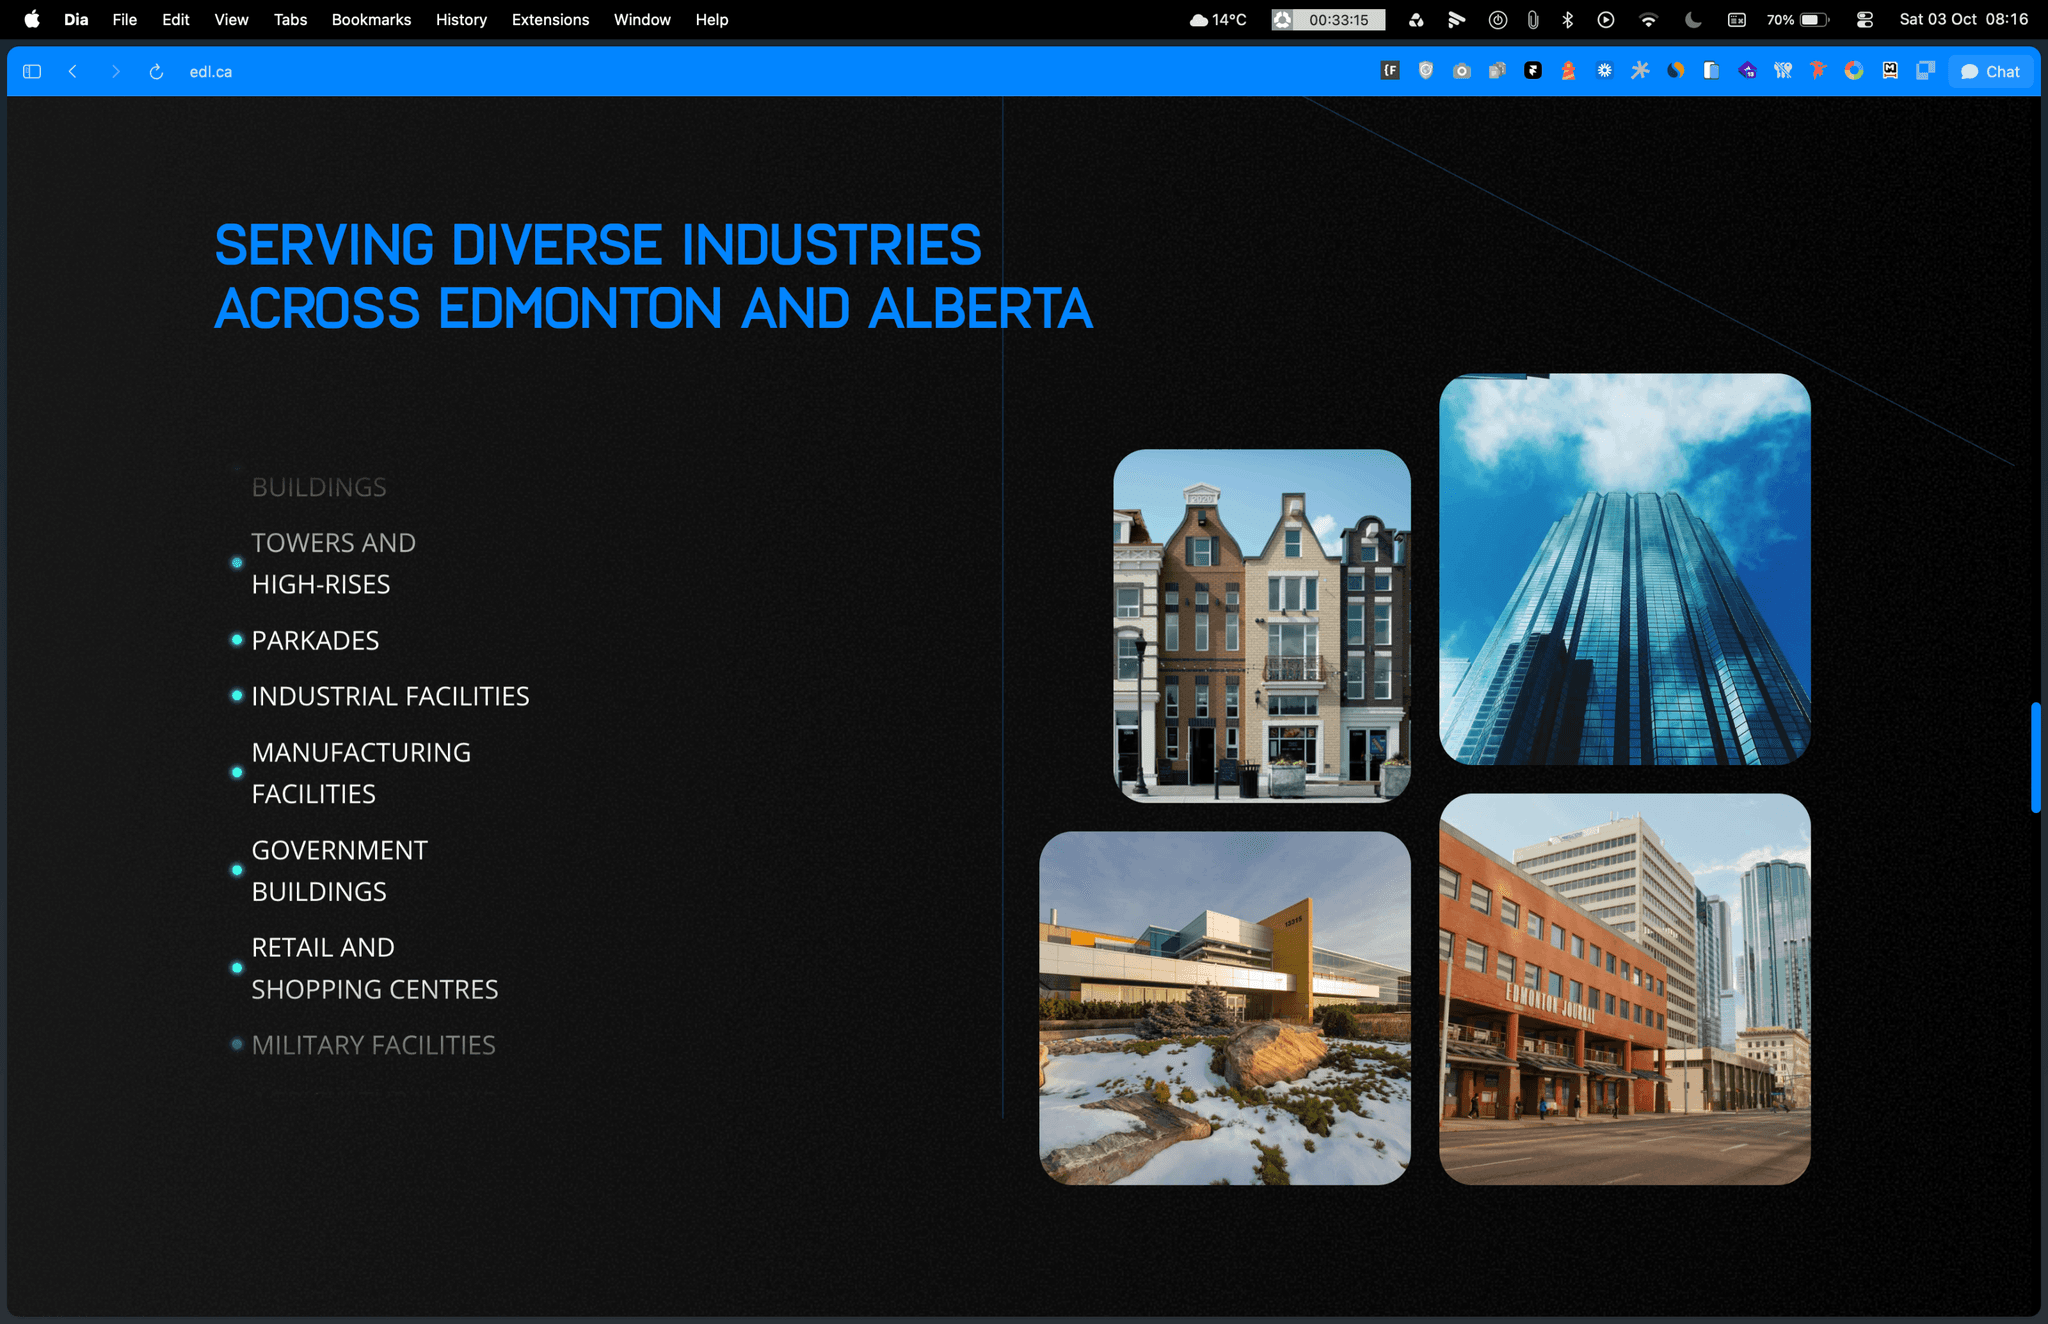Image resolution: width=2048 pixels, height=1324 pixels.
Task: Go back to the previous page
Action: coord(73,72)
